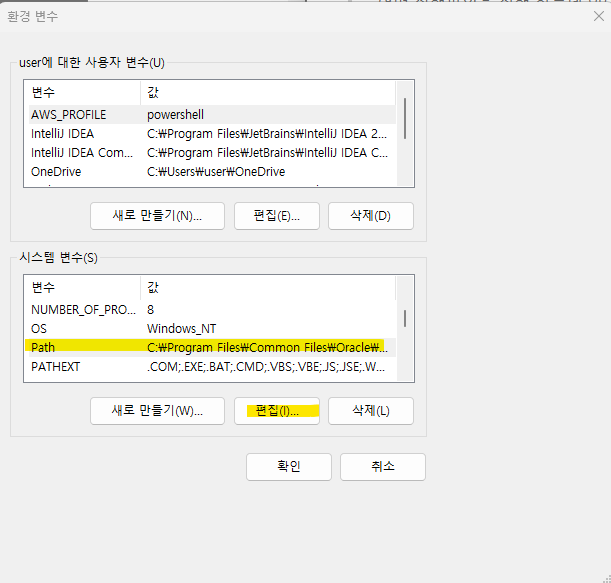Select the IntelliJ IDEA user variable
This screenshot has height=583, width=611.
pos(212,134)
